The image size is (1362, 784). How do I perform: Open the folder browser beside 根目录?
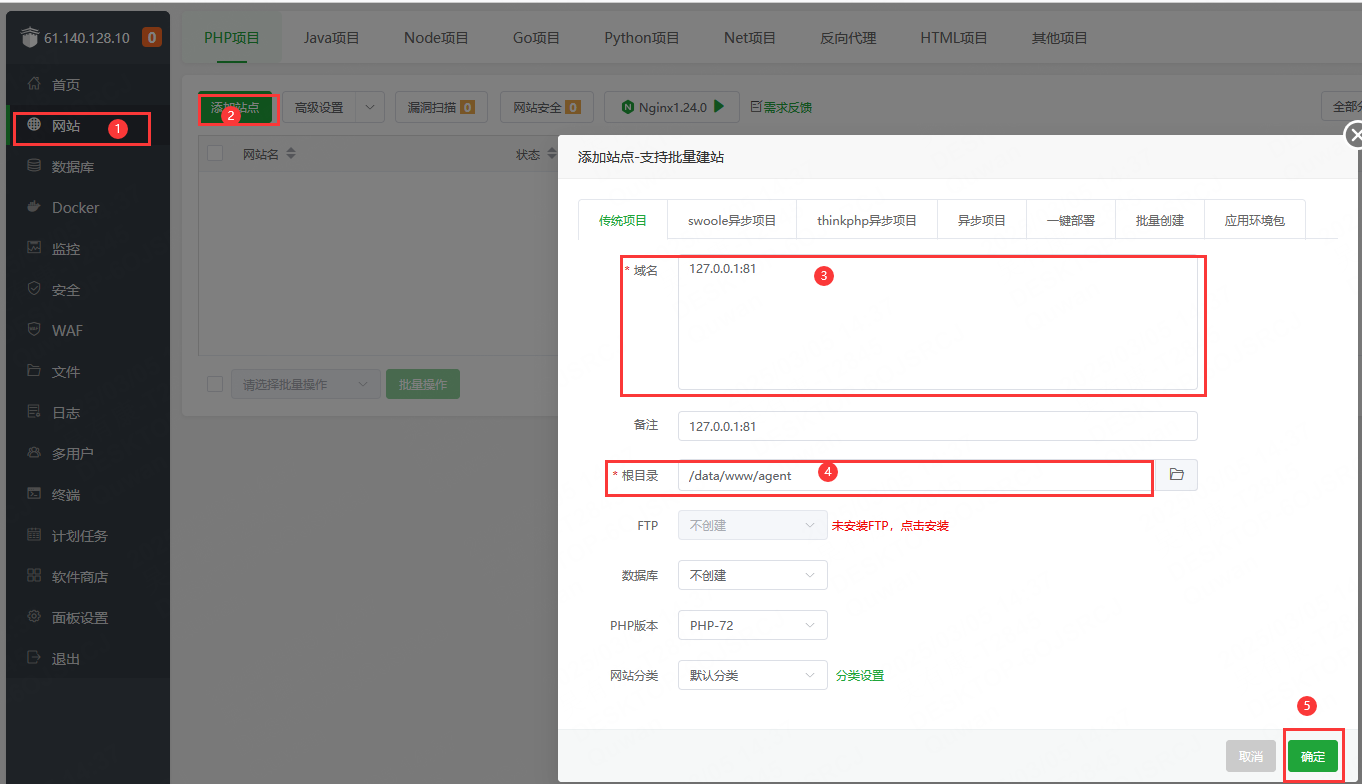pos(1176,475)
